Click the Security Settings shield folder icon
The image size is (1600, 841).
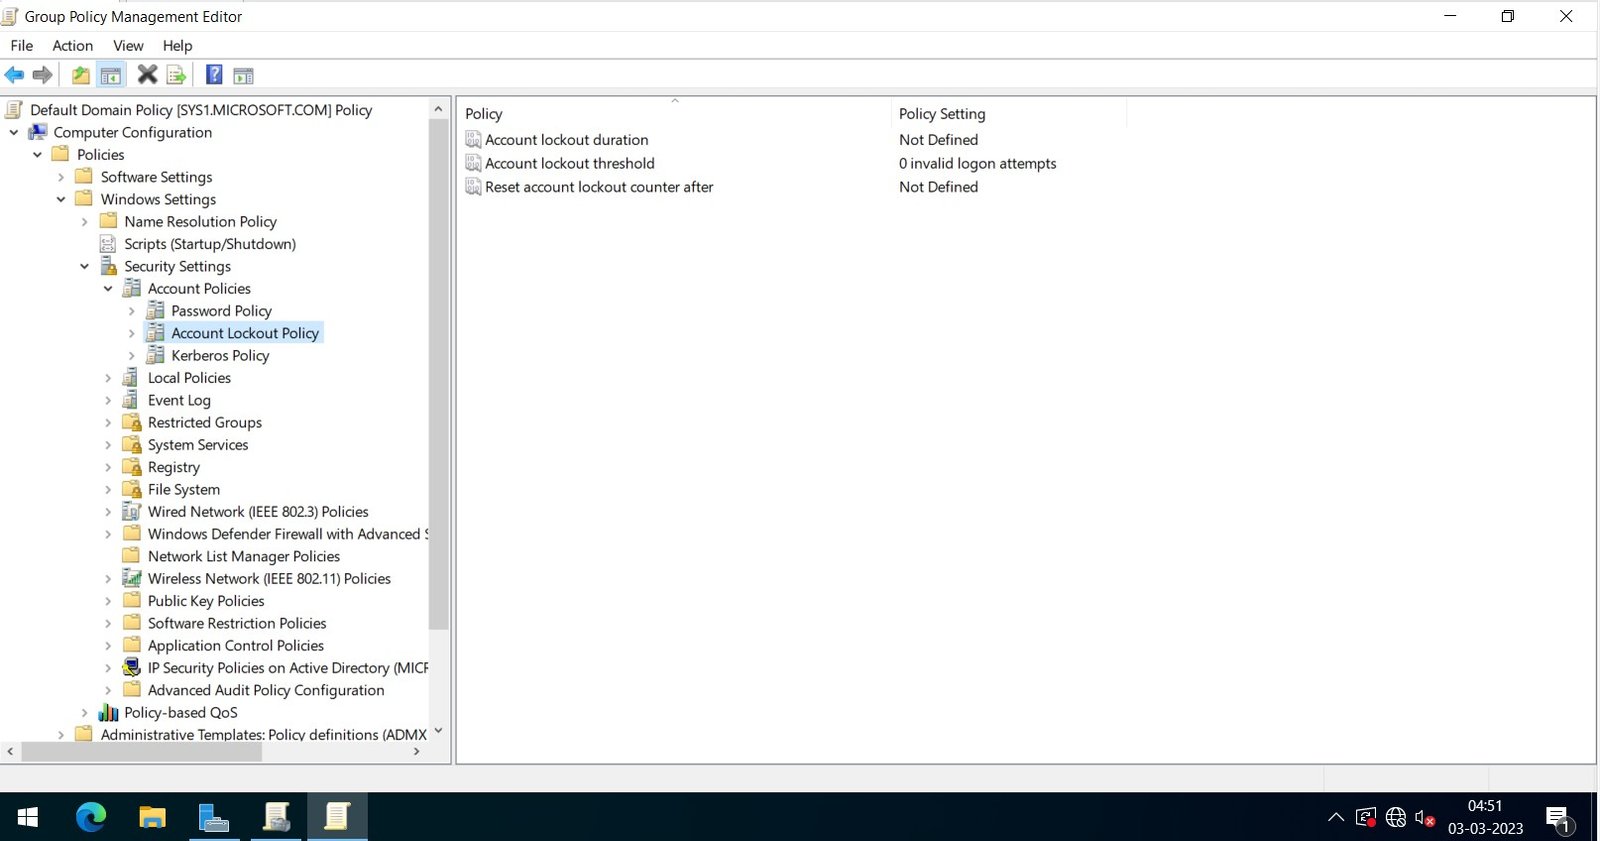pos(109,266)
